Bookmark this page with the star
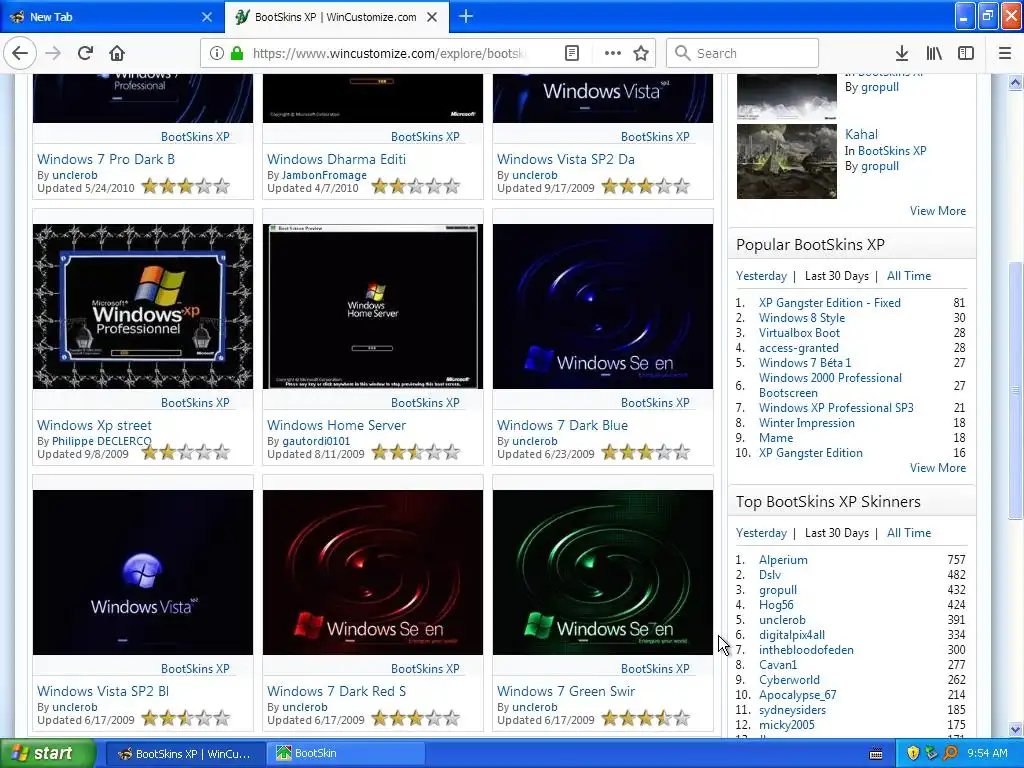The image size is (1024, 768). pos(641,53)
